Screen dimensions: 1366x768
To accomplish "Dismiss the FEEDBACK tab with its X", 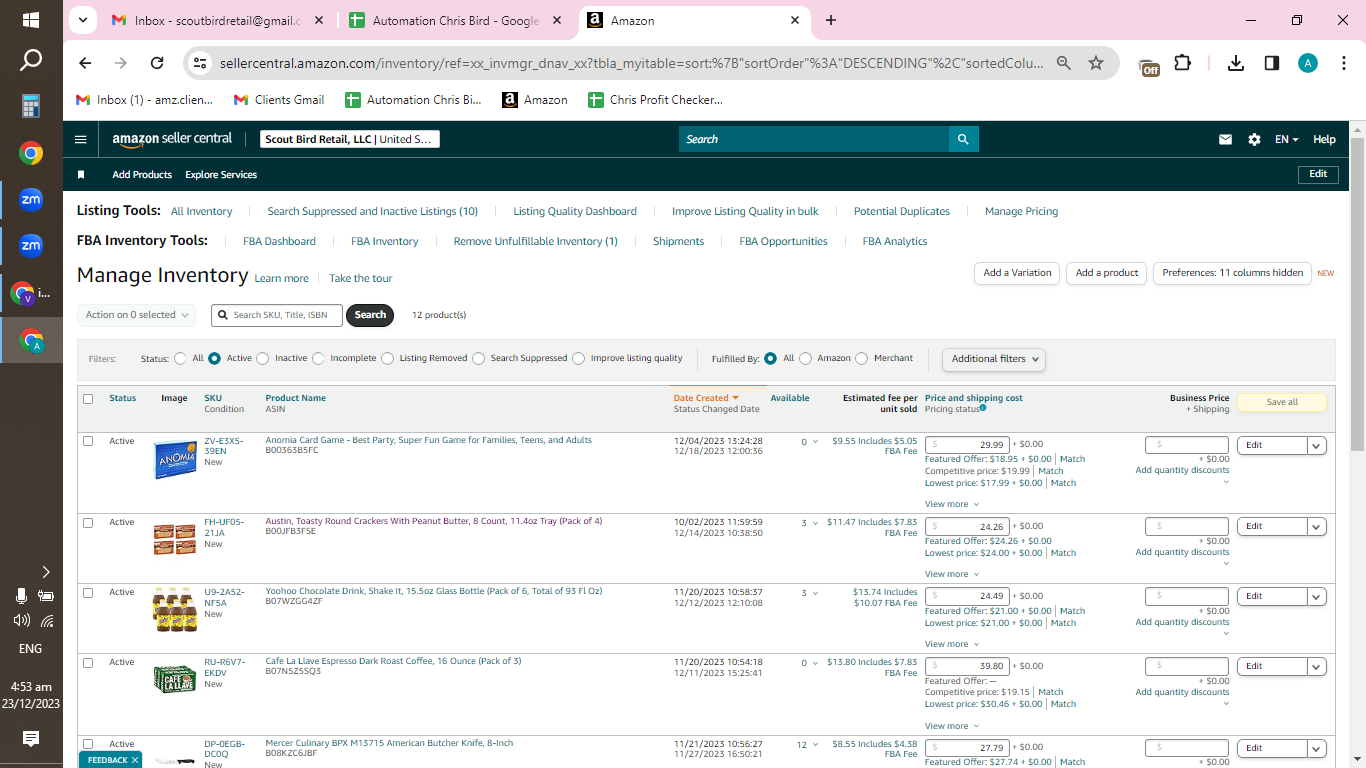I will tap(135, 760).
